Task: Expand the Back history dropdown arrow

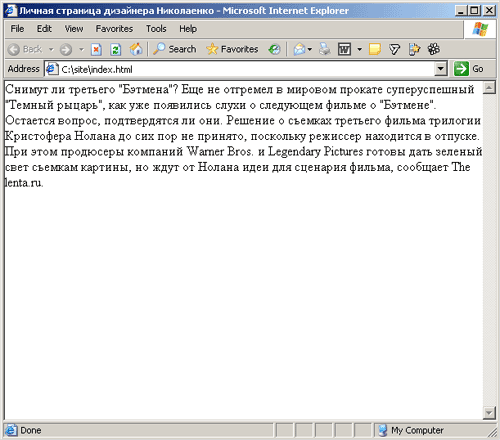Action: 51,49
